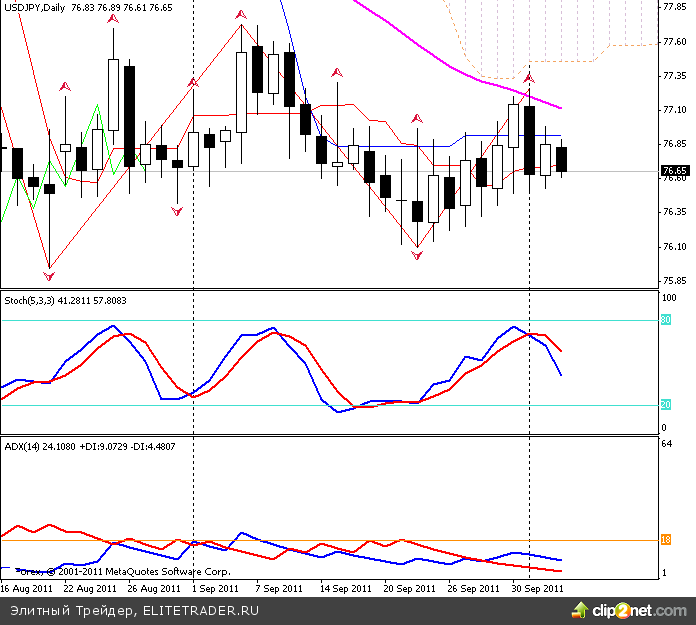Viewport: 696px width, 625px height.
Task: Click the cyan 20 level tag in Stochastic panel
Action: tap(665, 405)
